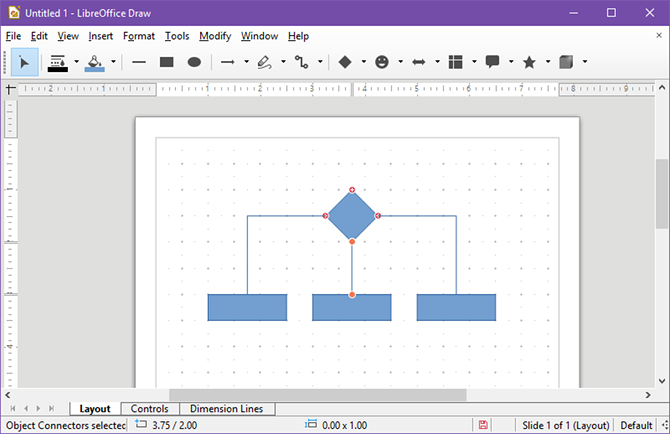Open the Window menu
The height and width of the screenshot is (434, 670).
[x=259, y=36]
